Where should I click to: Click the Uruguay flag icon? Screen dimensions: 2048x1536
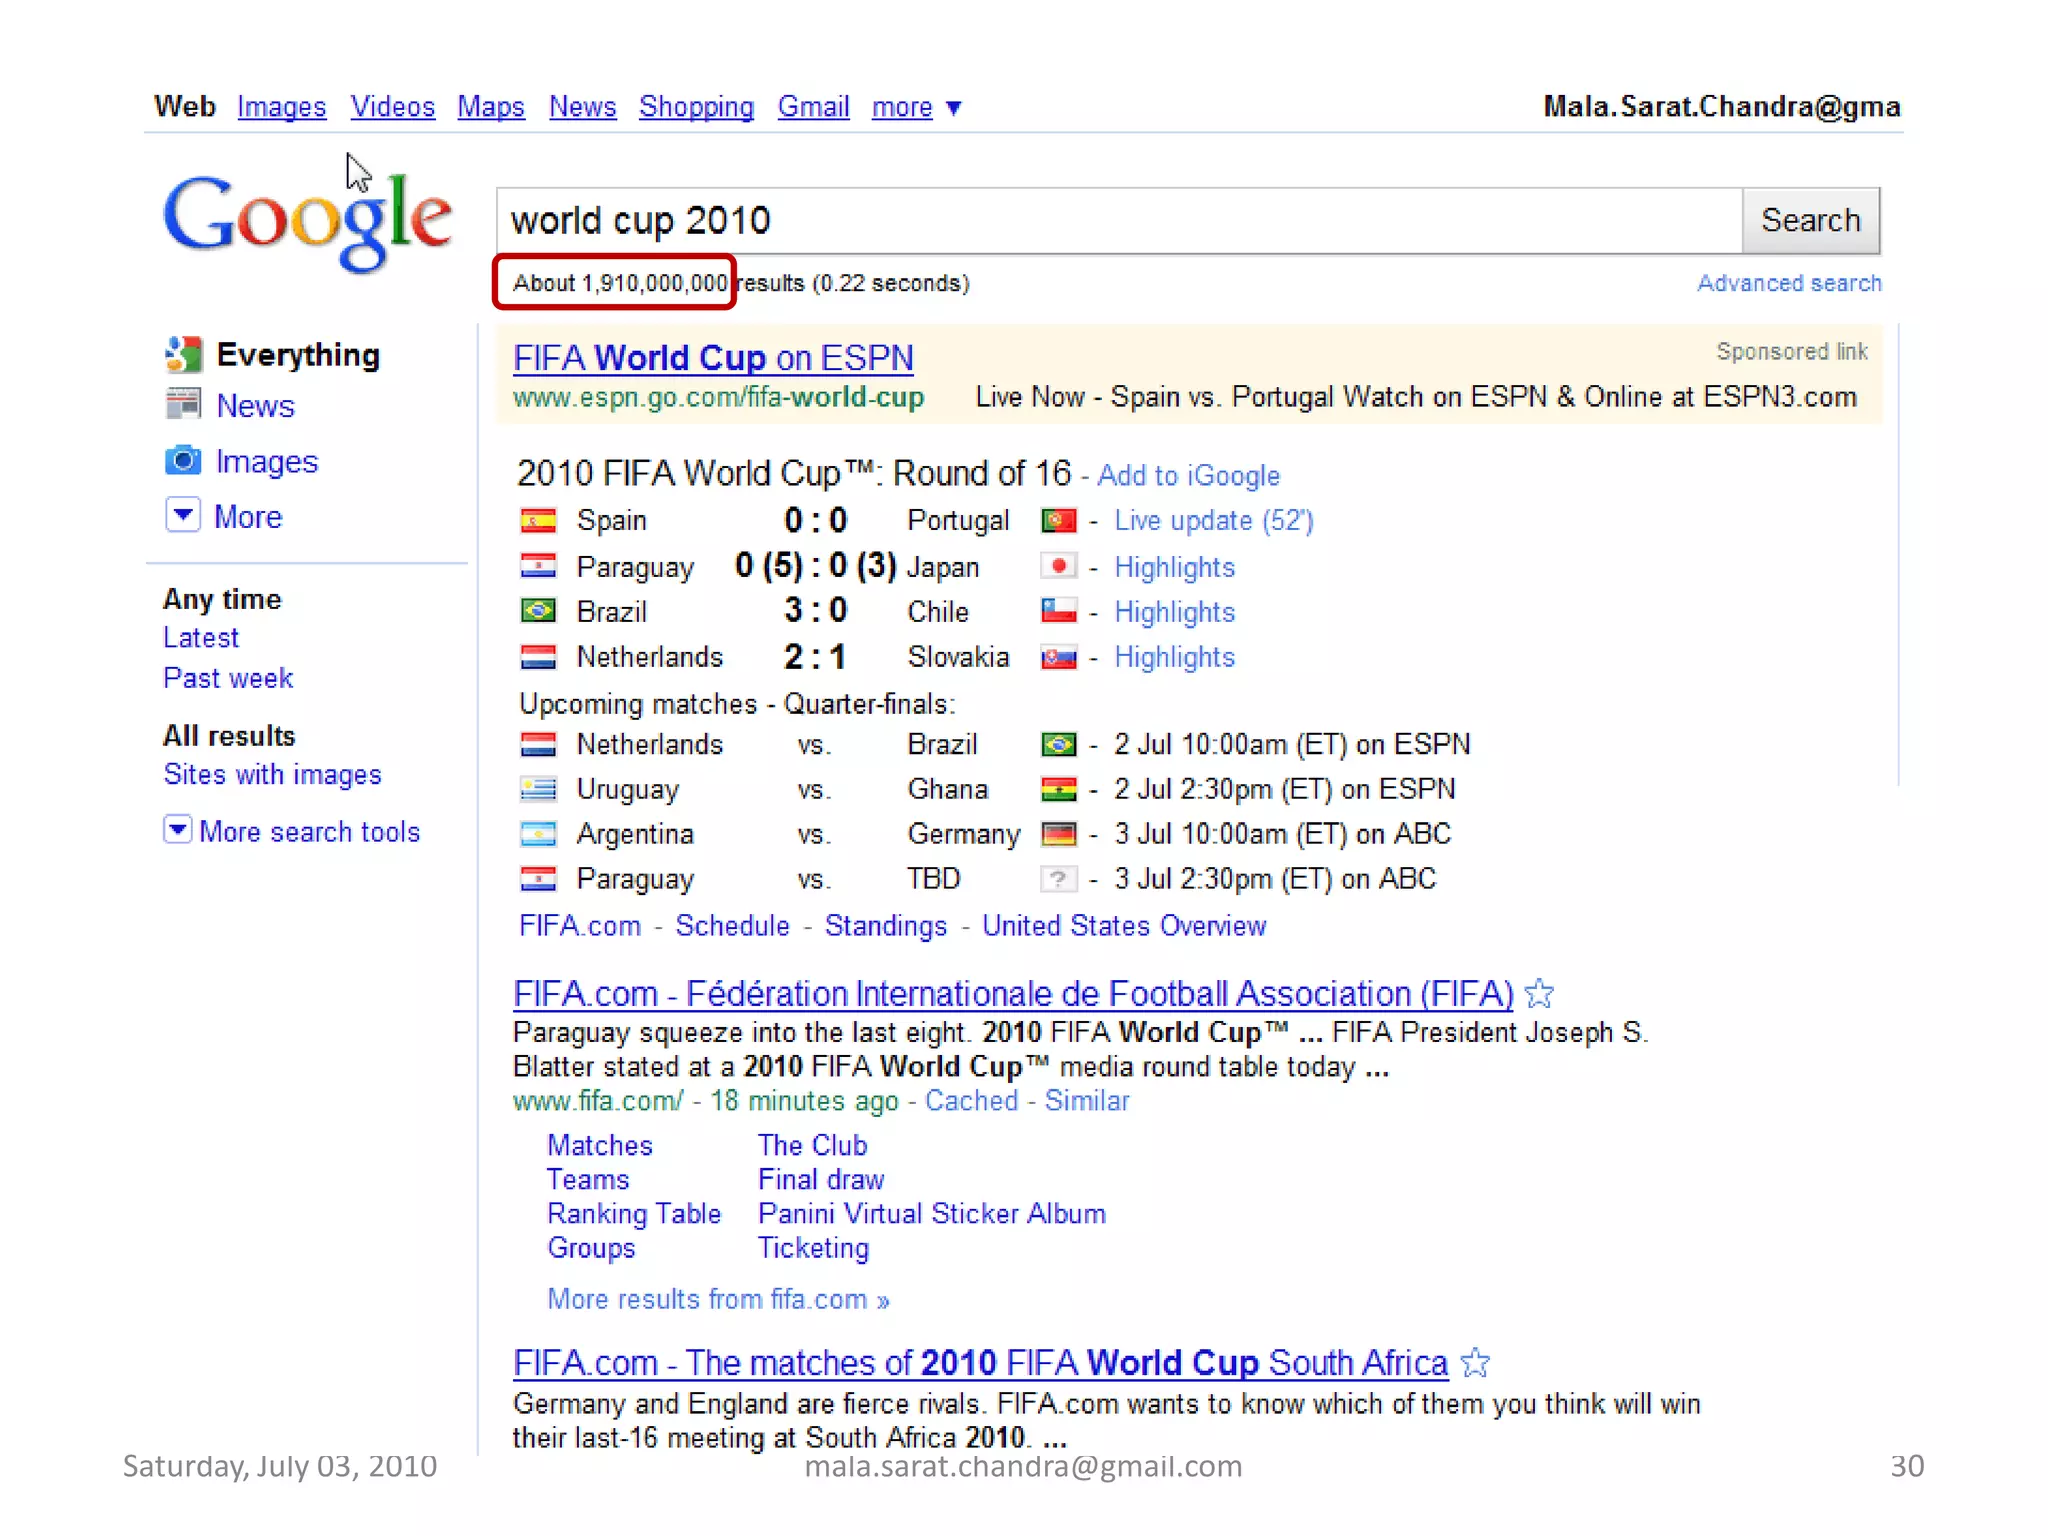538,789
